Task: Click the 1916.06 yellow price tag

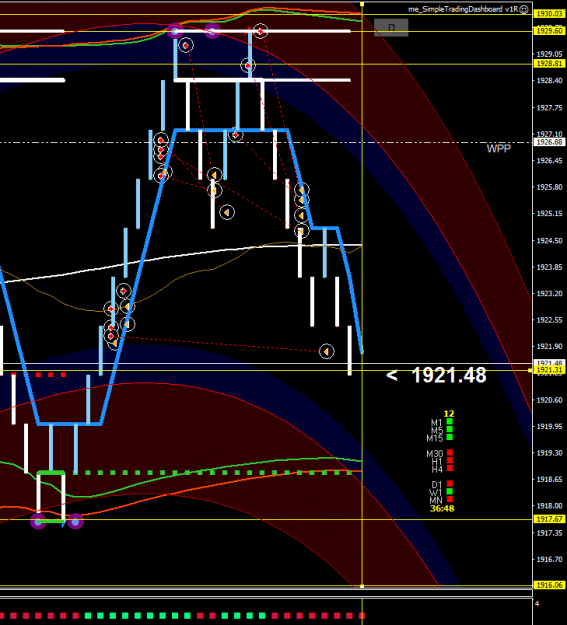Action: pos(549,585)
